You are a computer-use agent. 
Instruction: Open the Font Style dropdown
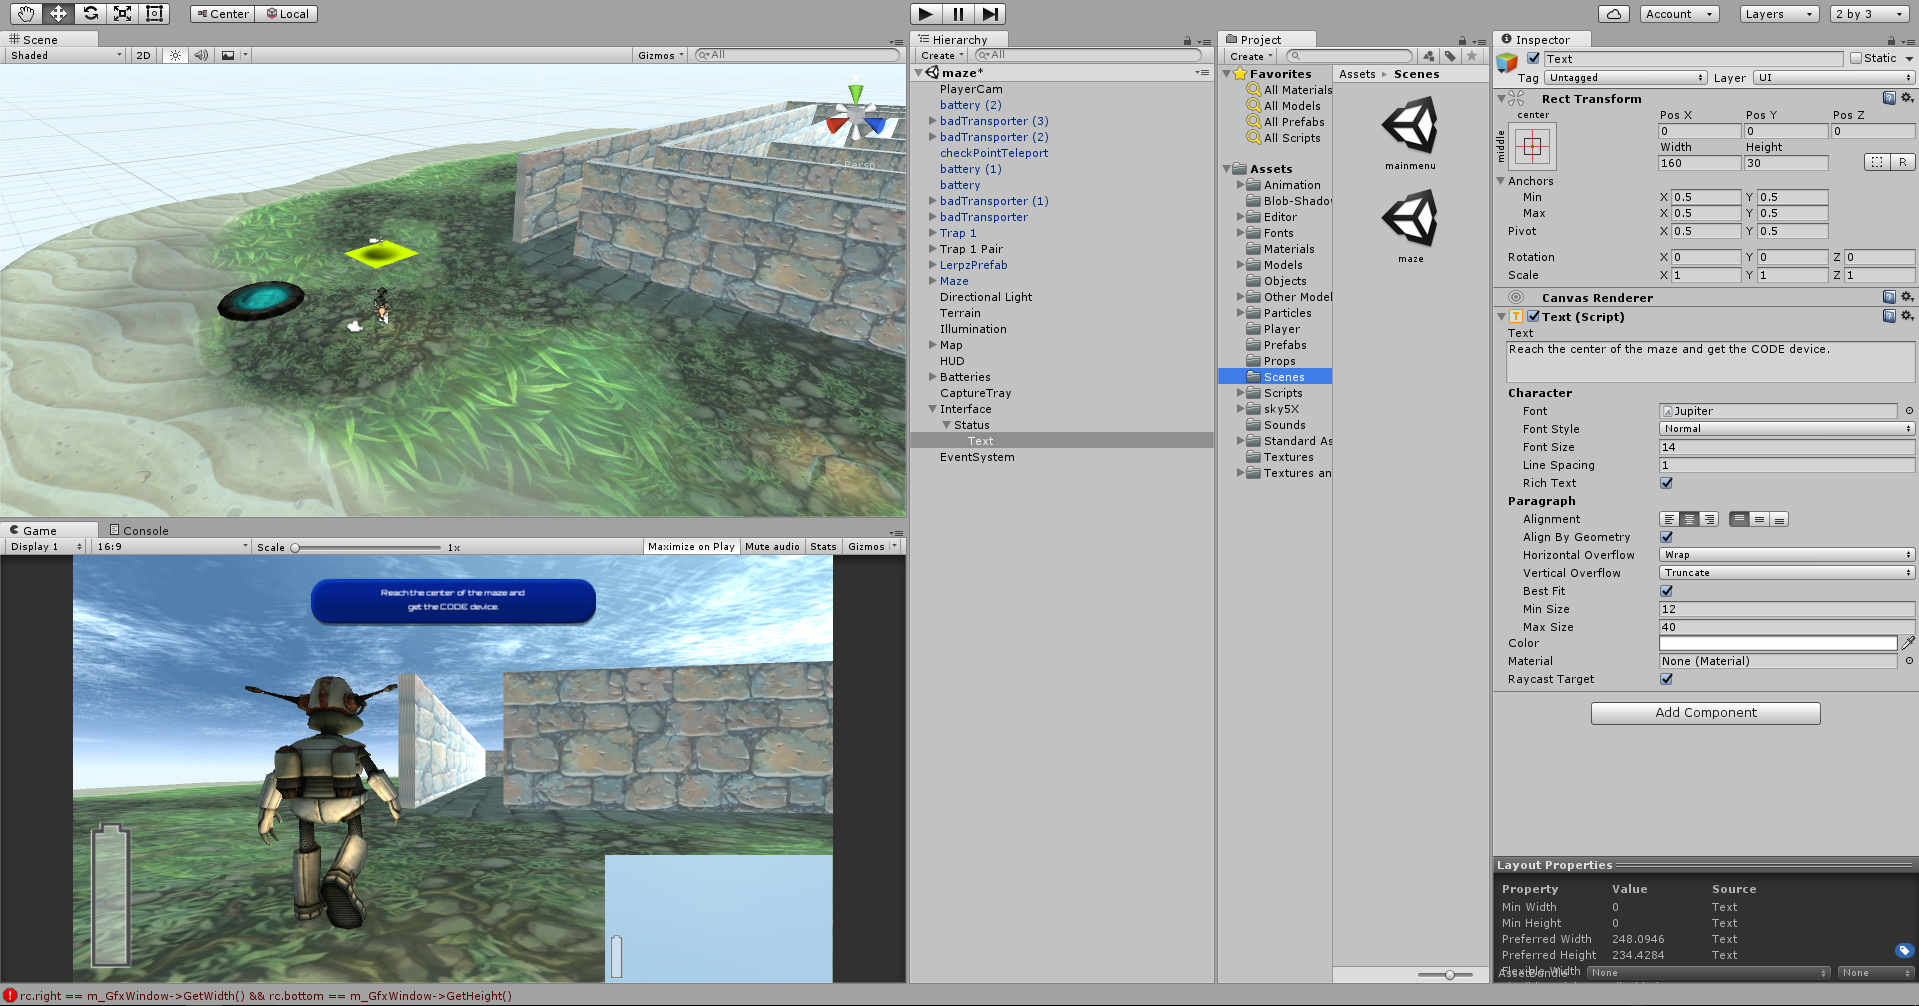click(x=1786, y=429)
